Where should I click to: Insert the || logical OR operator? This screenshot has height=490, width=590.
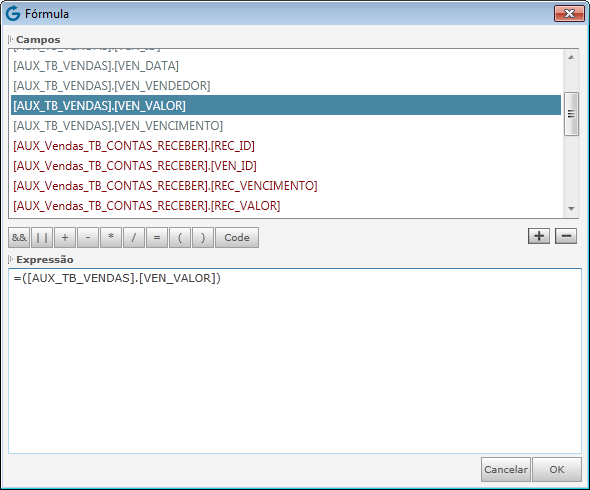[42, 237]
